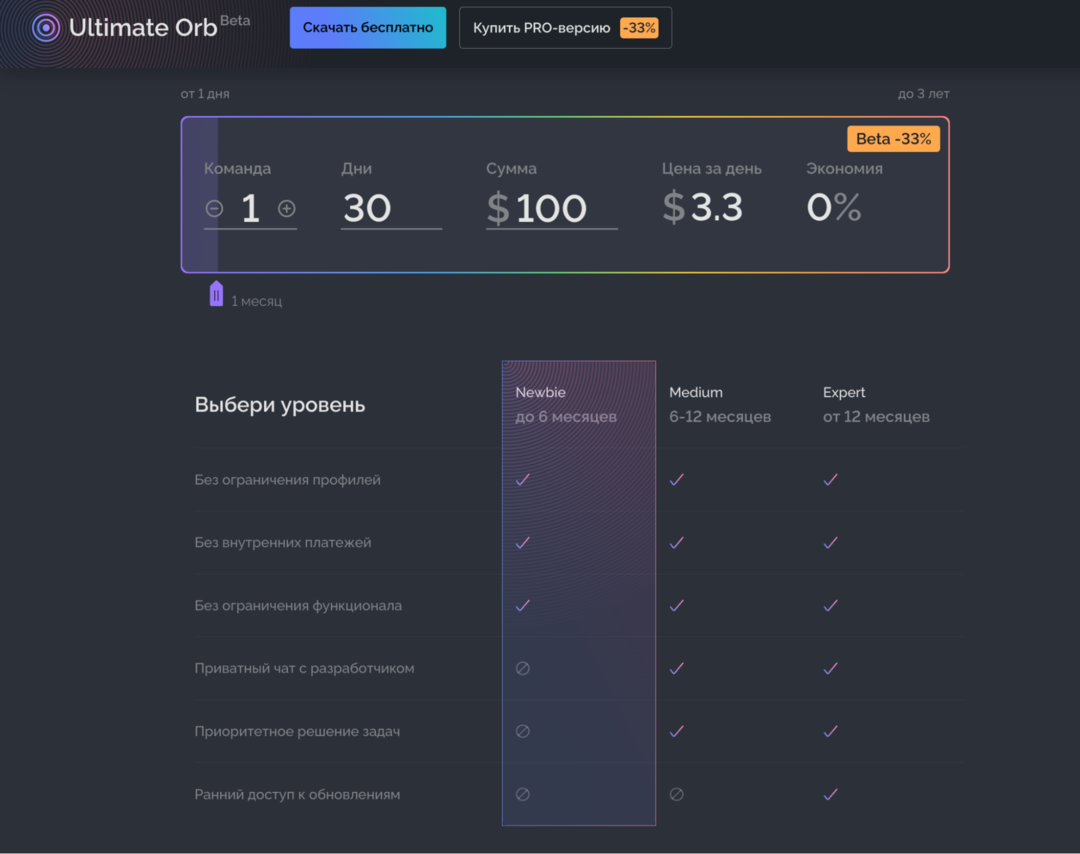Click Medium unavailable icon for Ранний доступ
The height and width of the screenshot is (854, 1080).
pyautogui.click(x=676, y=794)
